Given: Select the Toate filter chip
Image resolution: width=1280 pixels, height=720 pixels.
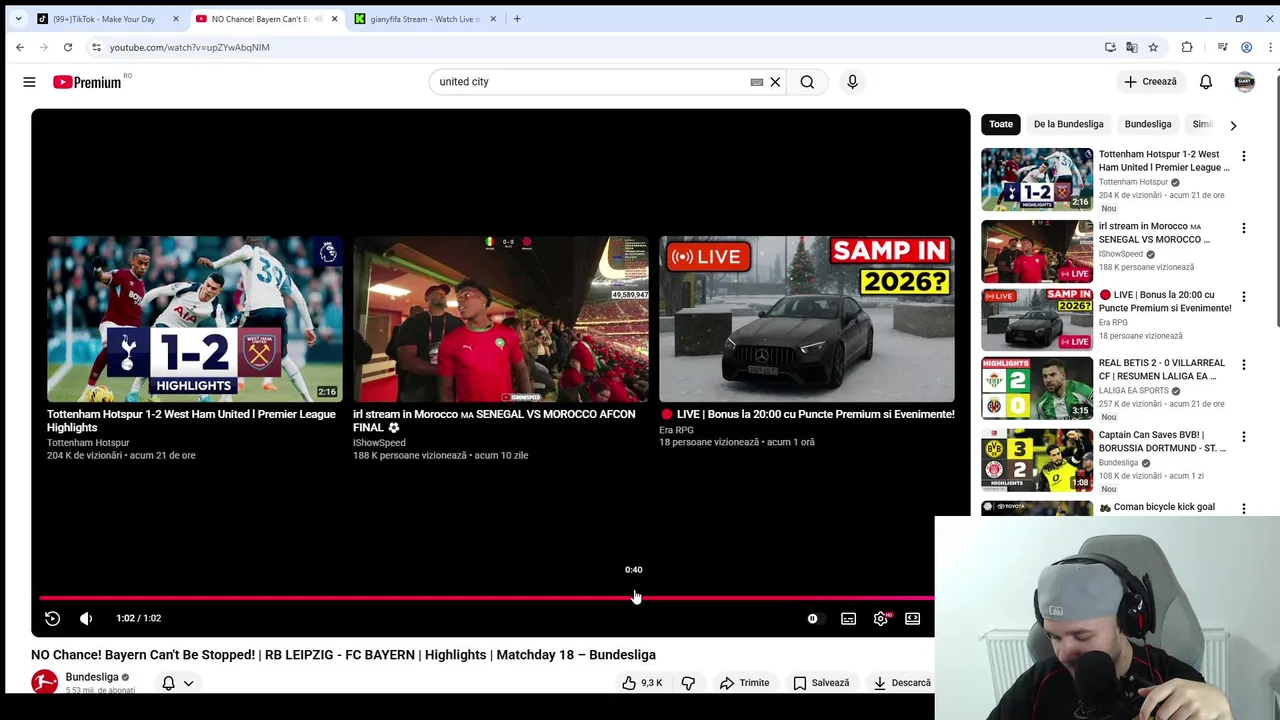Looking at the screenshot, I should pos(1001,124).
